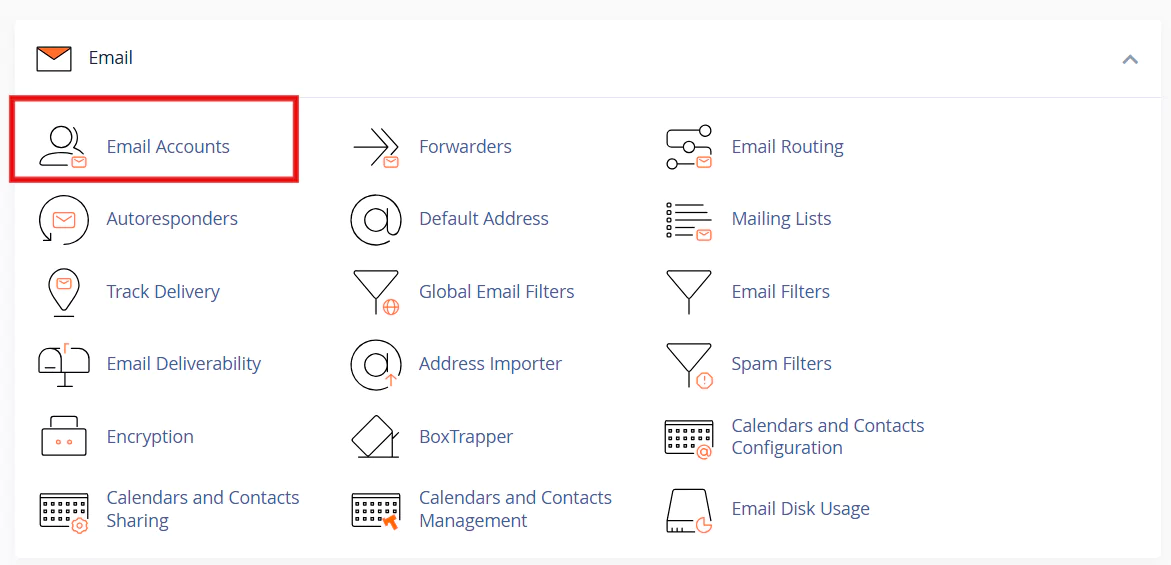Select the Spam Filters funnel icon

click(x=689, y=365)
